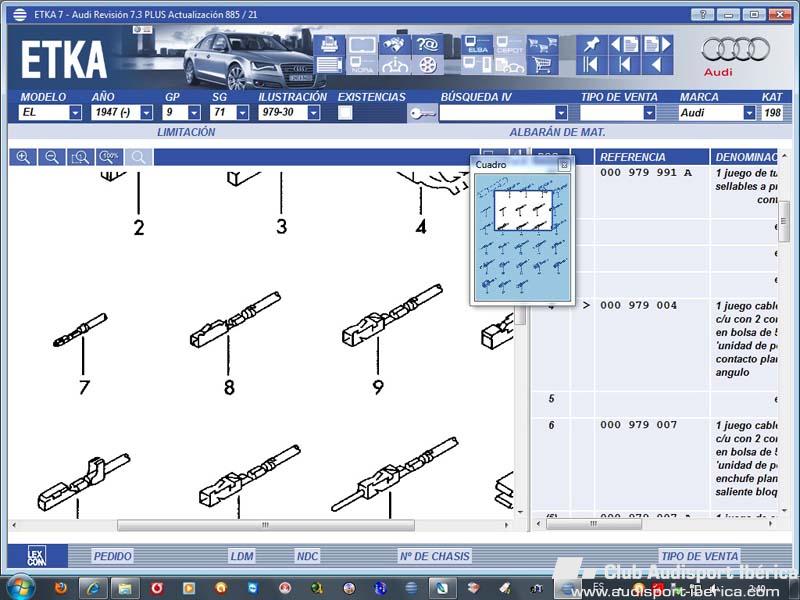Click the zoom-to-area magnifier icon
This screenshot has width=800, height=600.
81,157
